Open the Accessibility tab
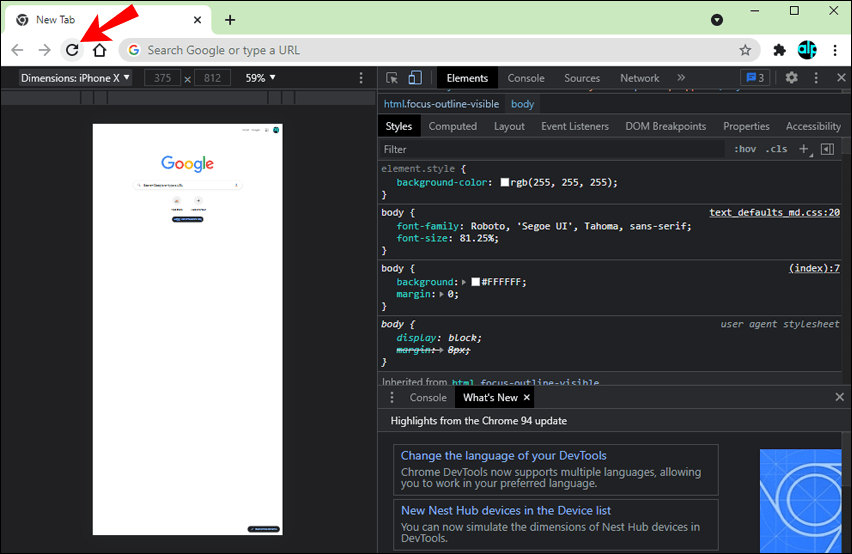 (813, 126)
